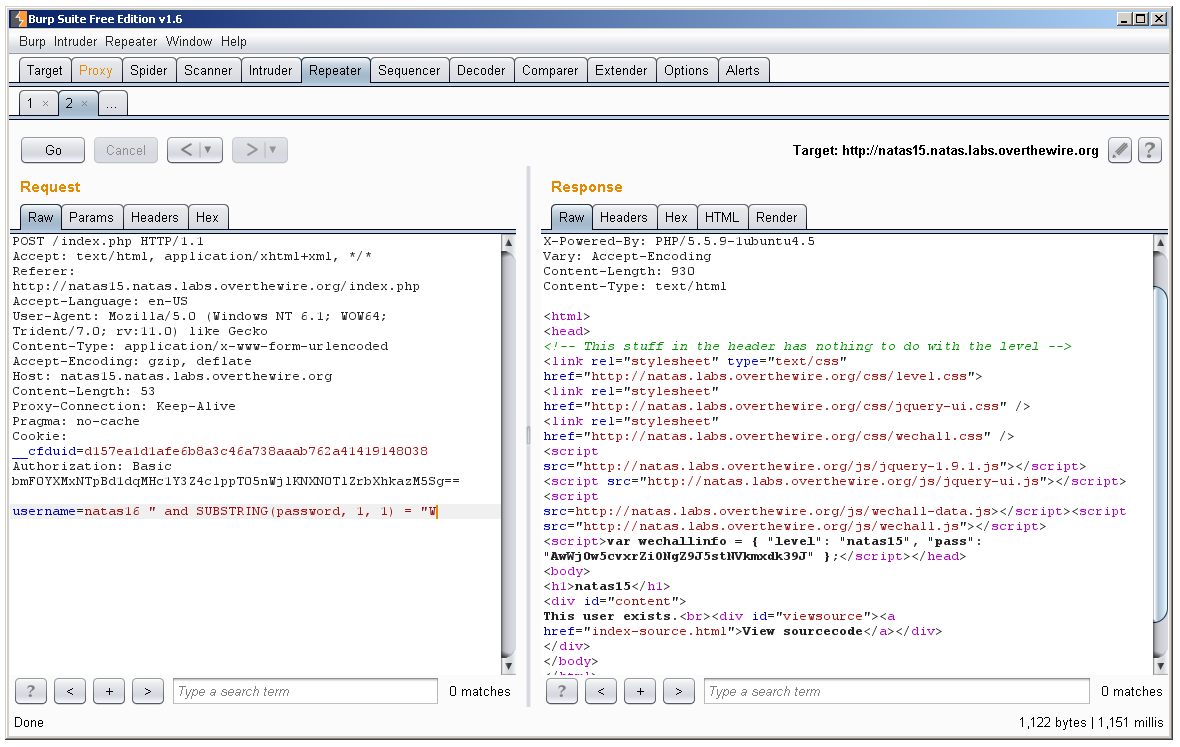
Task: Click response search term input field
Action: 896,691
